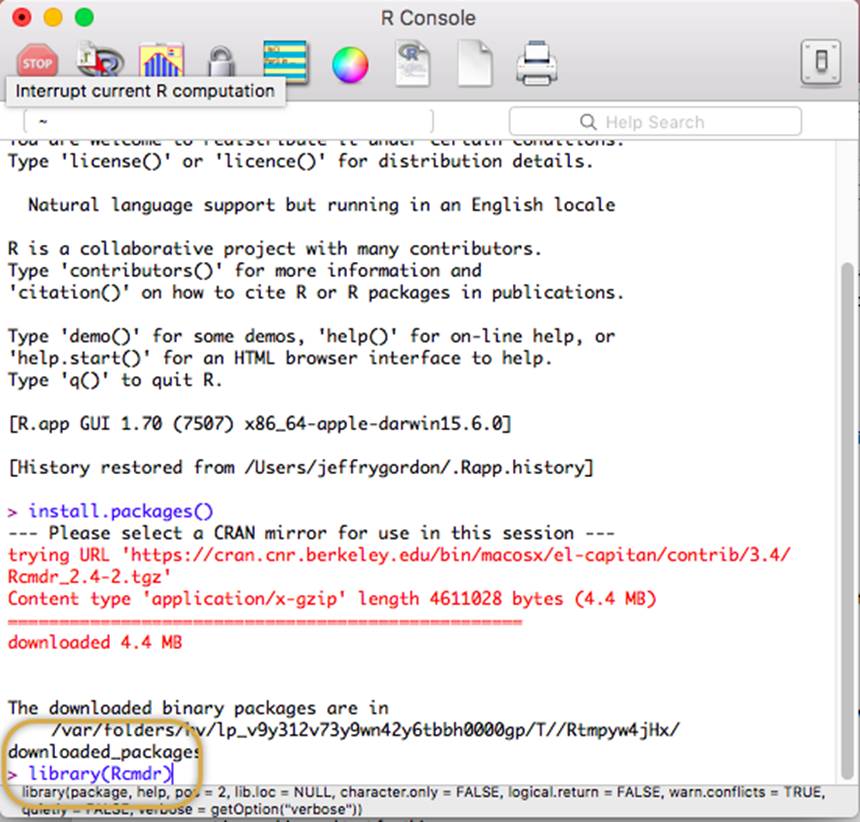Minimize the R Console with yellow button
The image size is (860, 822).
click(53, 17)
